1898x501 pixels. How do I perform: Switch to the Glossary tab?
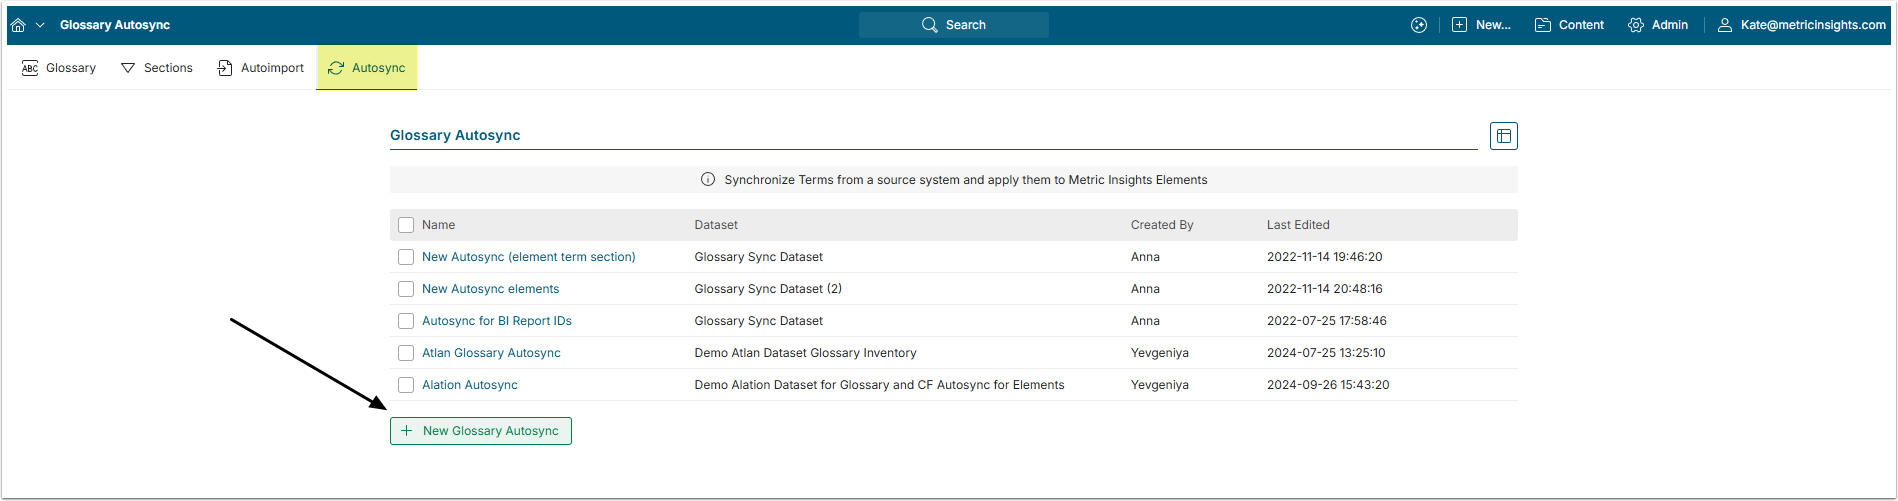(x=59, y=68)
